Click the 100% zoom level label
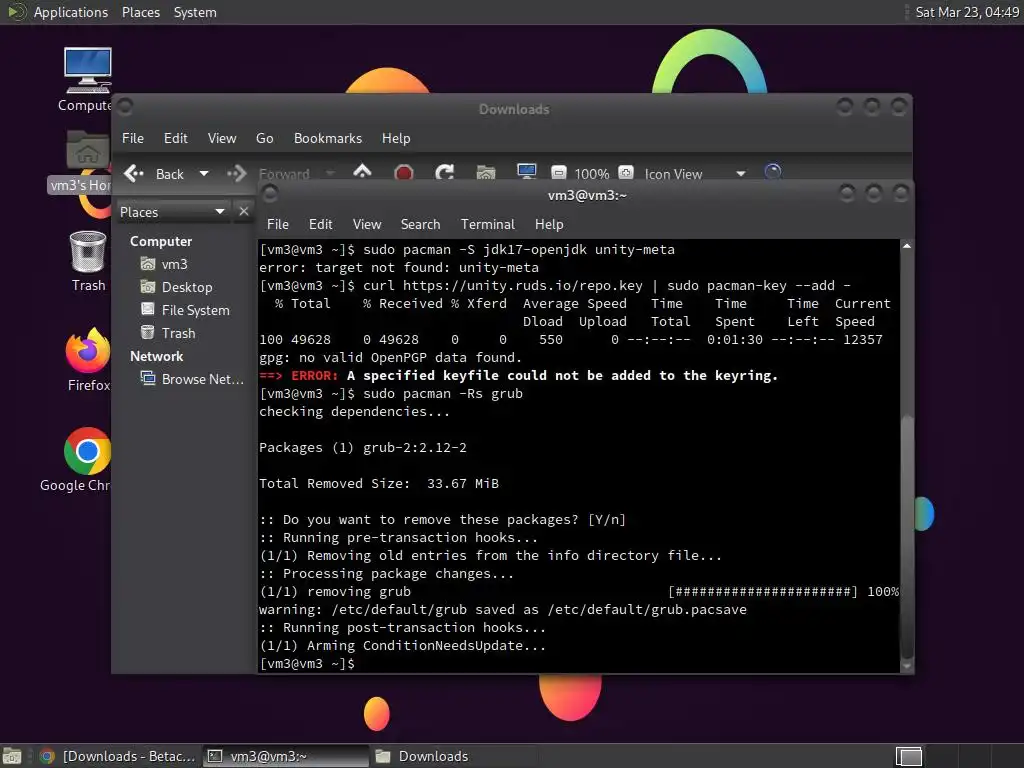 592,174
